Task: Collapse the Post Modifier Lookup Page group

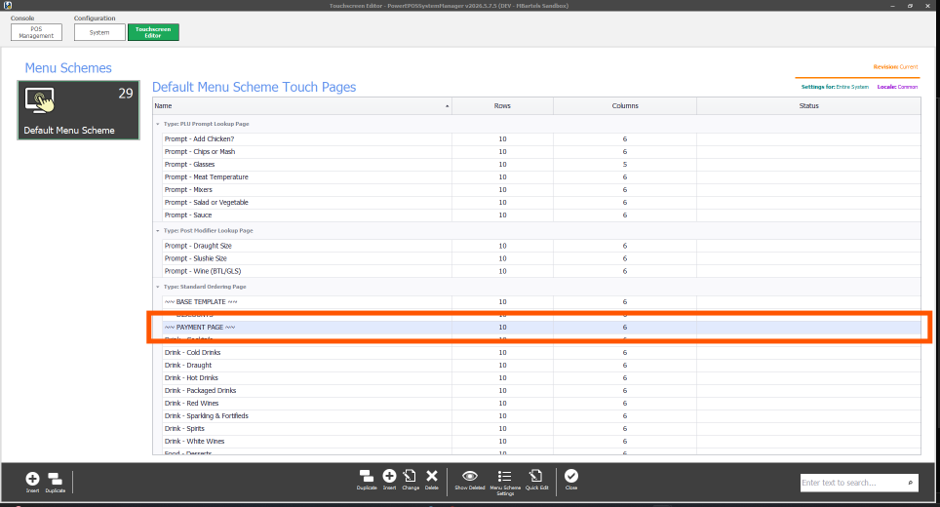Action: [158, 231]
